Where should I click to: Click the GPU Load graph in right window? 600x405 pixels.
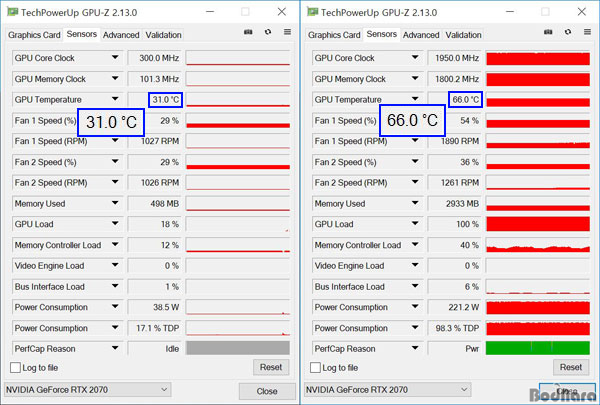[538, 224]
